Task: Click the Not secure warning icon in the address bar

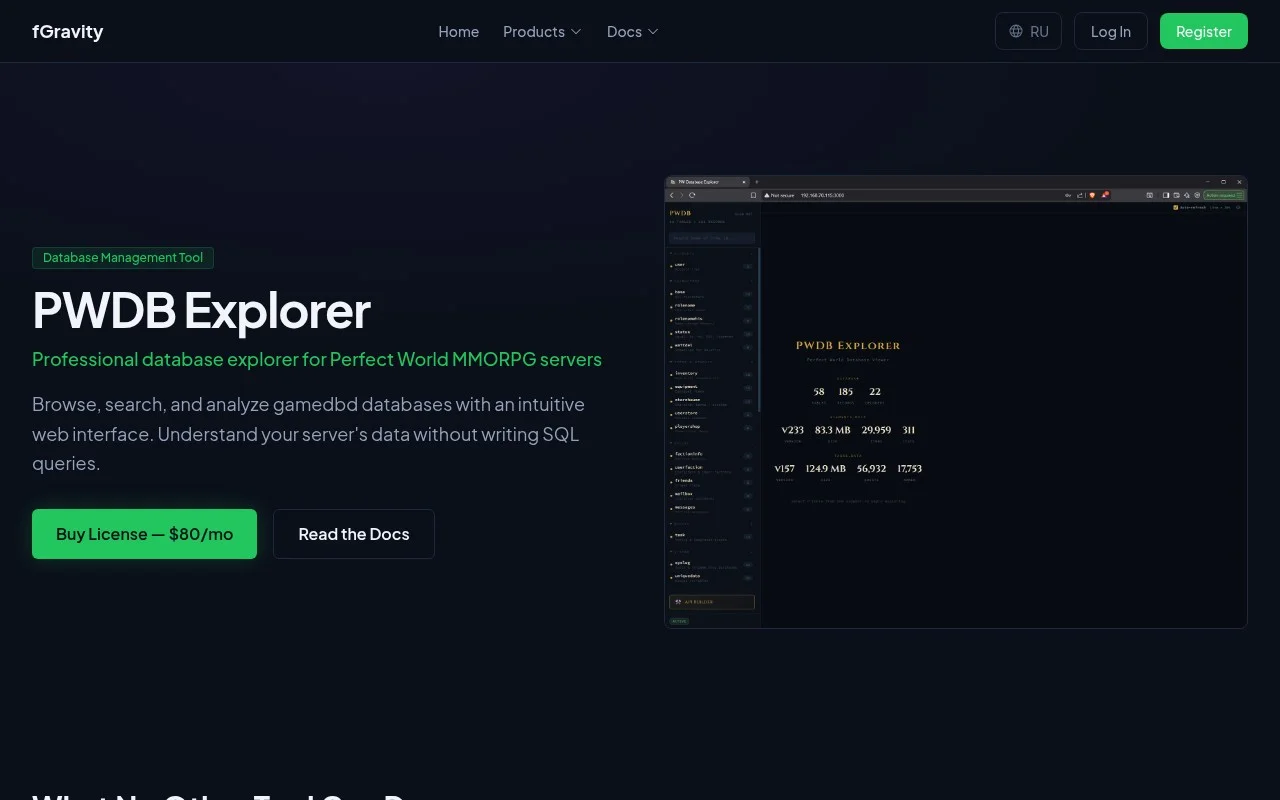Action: tap(767, 195)
